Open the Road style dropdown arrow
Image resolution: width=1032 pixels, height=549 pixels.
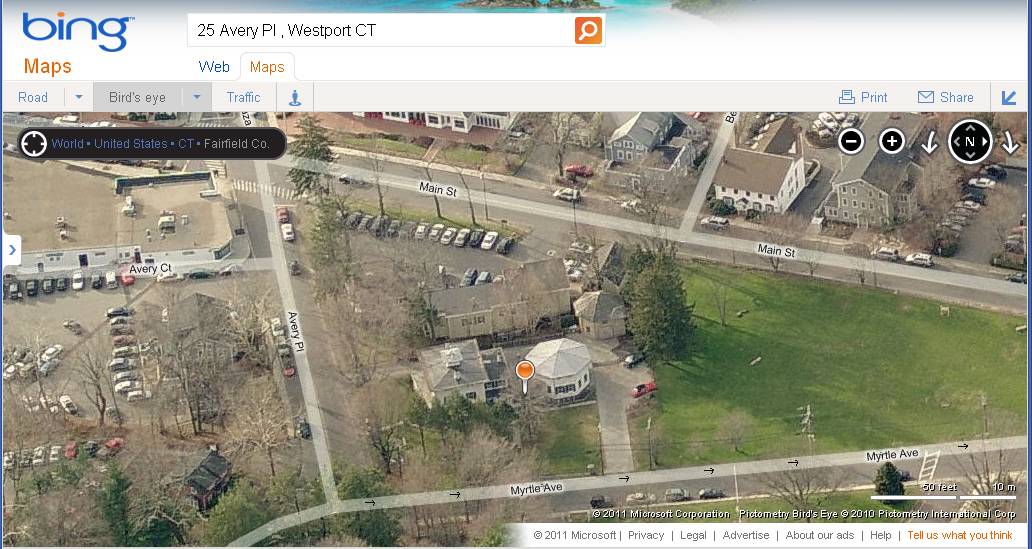pos(78,97)
